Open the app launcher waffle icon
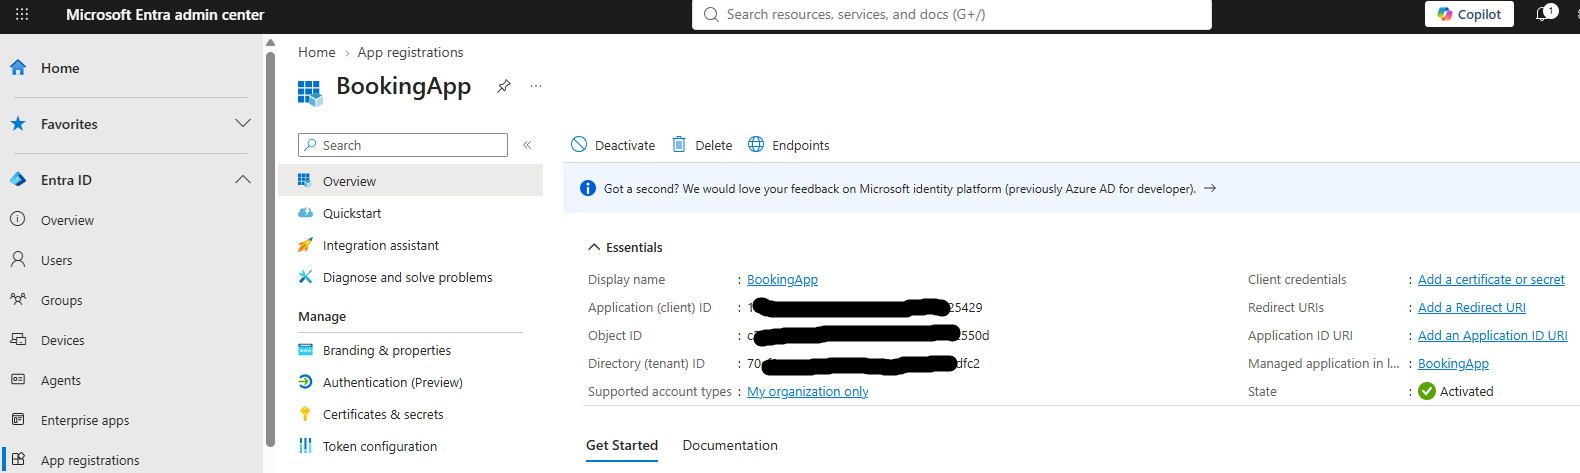This screenshot has height=473, width=1580. [22, 14]
